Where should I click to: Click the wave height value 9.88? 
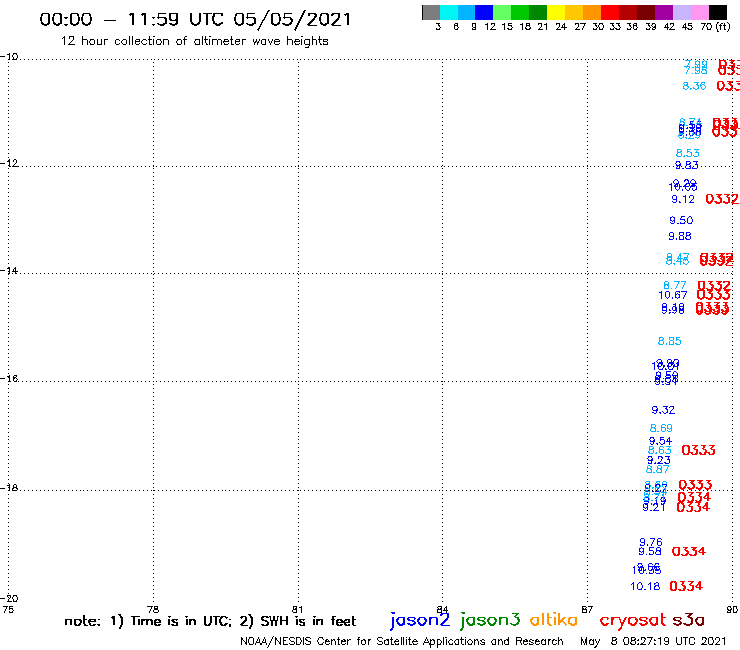(680, 236)
